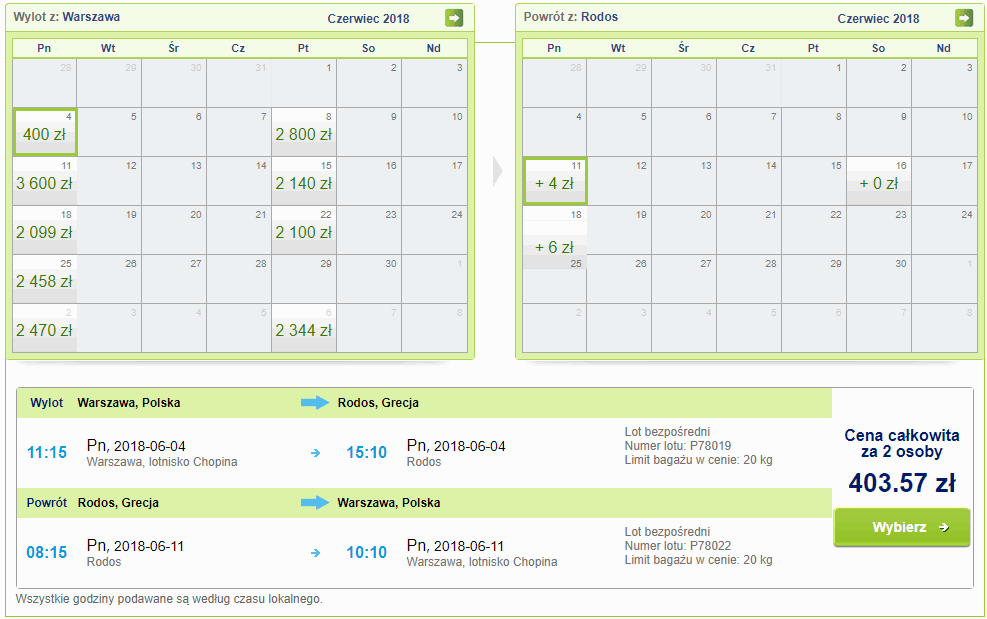Click next-month arrow in the return calendar

coord(963,18)
